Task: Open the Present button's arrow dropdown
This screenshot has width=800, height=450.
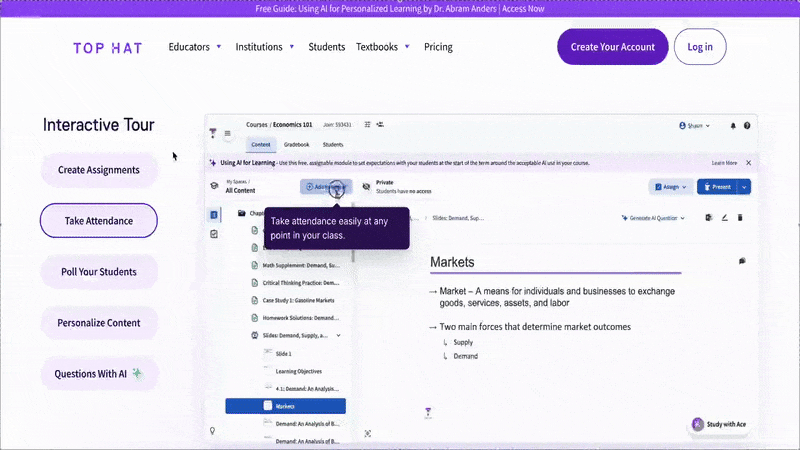Action: (x=744, y=187)
